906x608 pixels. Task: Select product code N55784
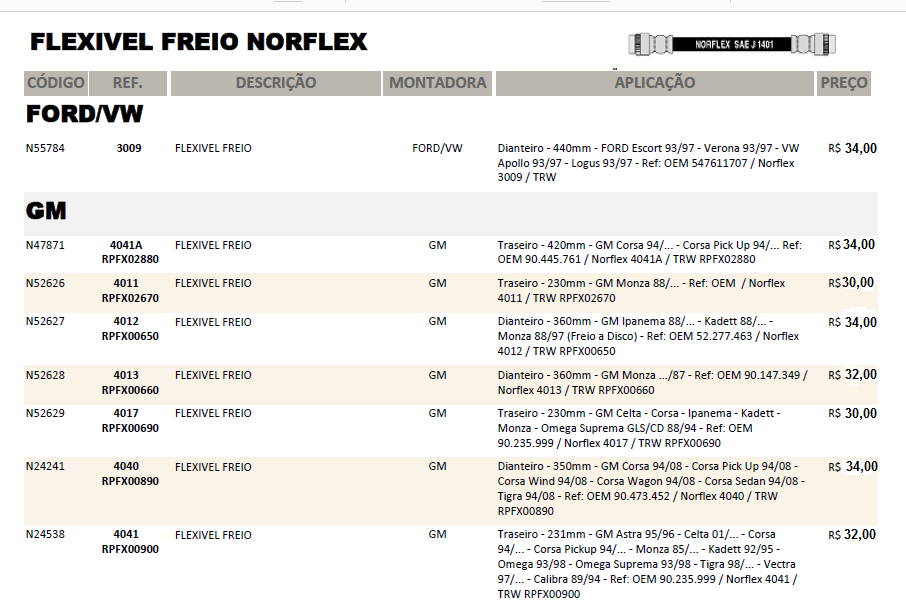[45, 149]
